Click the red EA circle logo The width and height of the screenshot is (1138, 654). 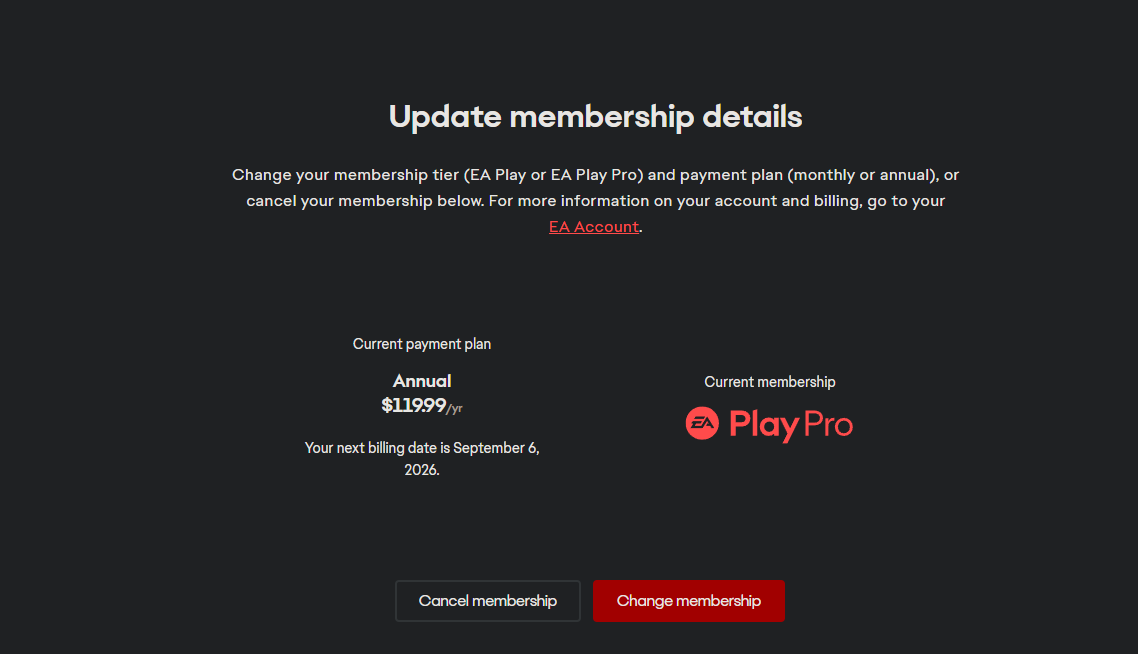(x=702, y=424)
